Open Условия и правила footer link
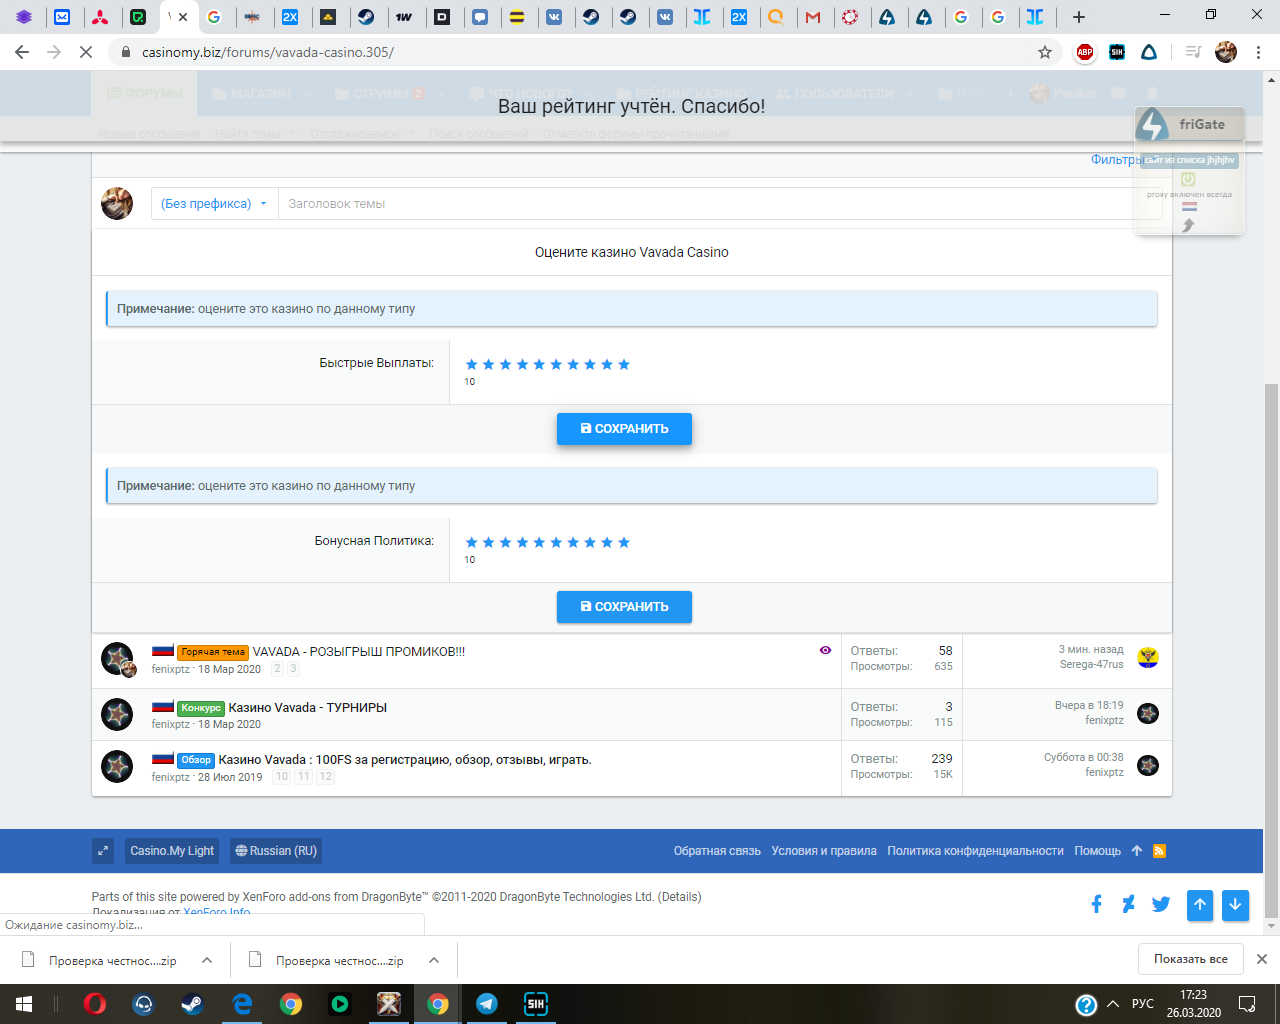The height and width of the screenshot is (1024, 1280). tap(824, 851)
